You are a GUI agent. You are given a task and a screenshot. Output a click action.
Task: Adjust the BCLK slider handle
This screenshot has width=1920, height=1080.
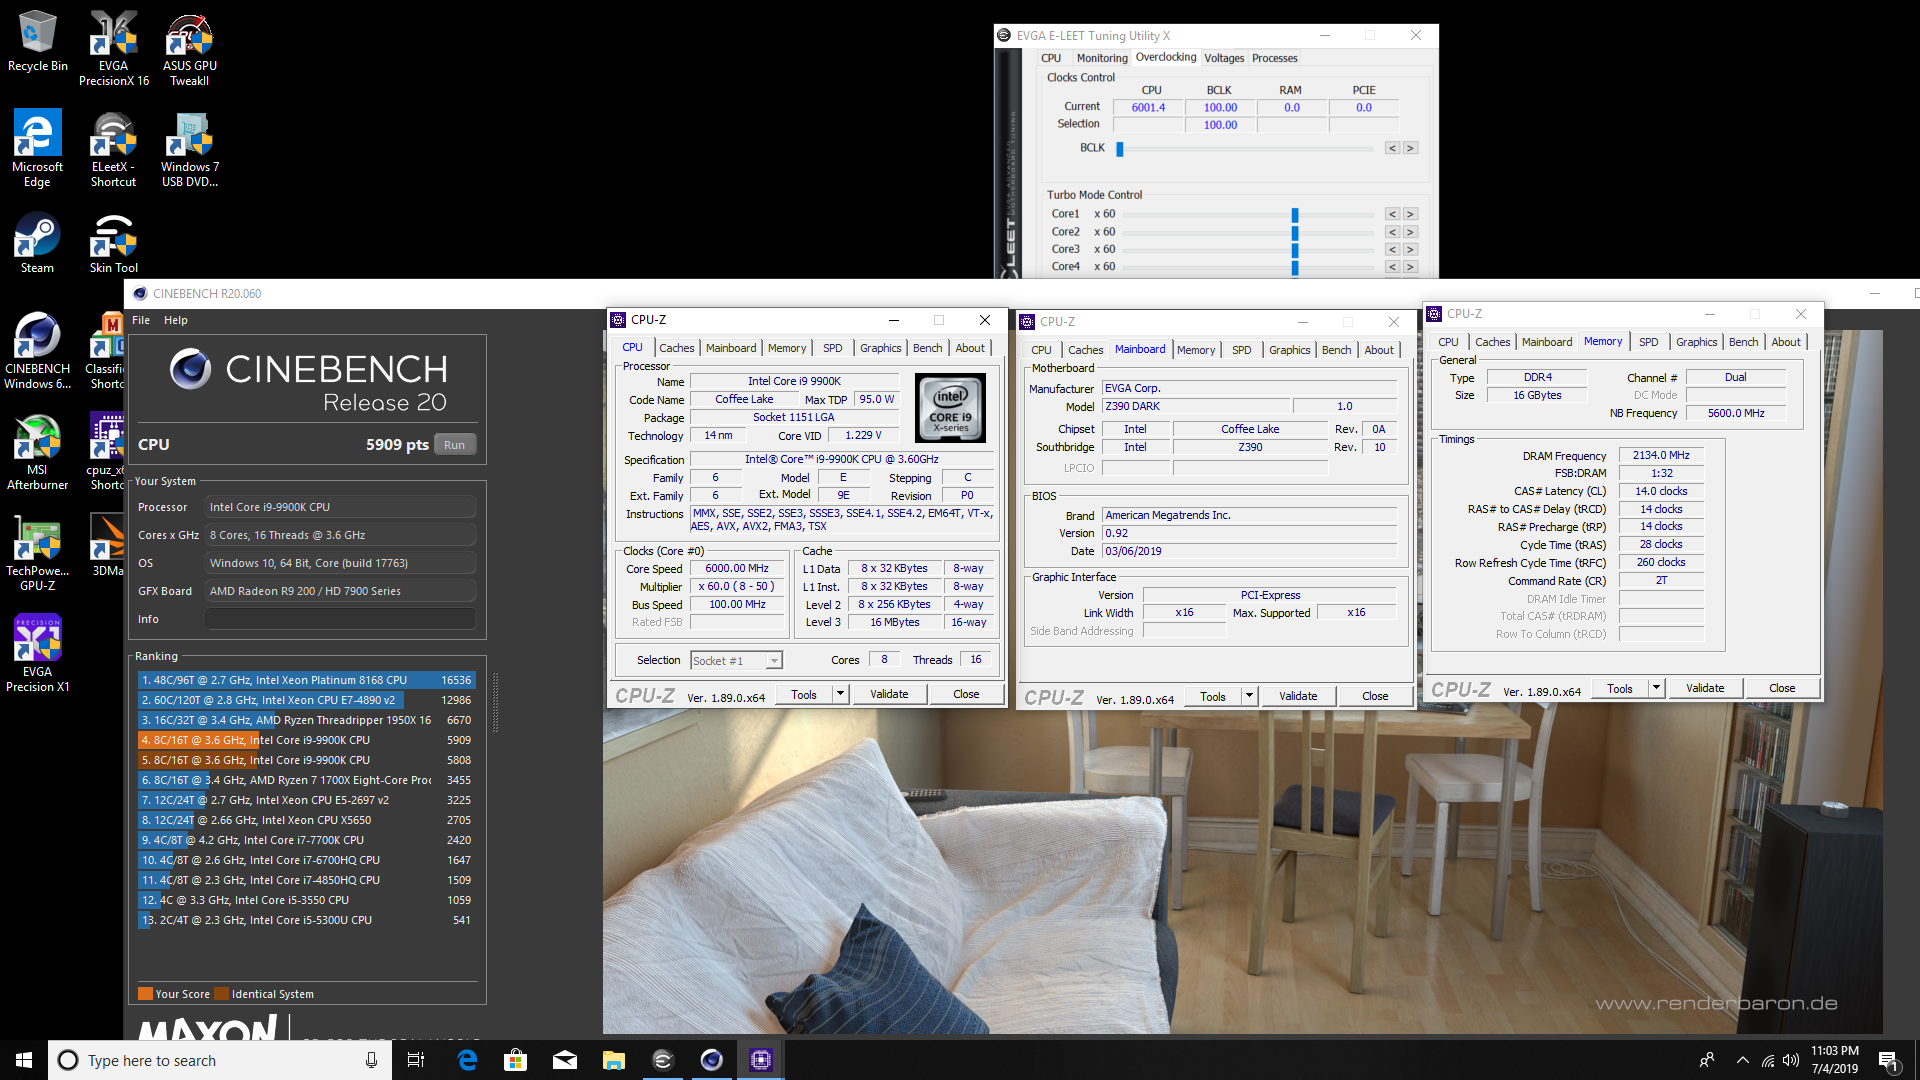(1120, 148)
